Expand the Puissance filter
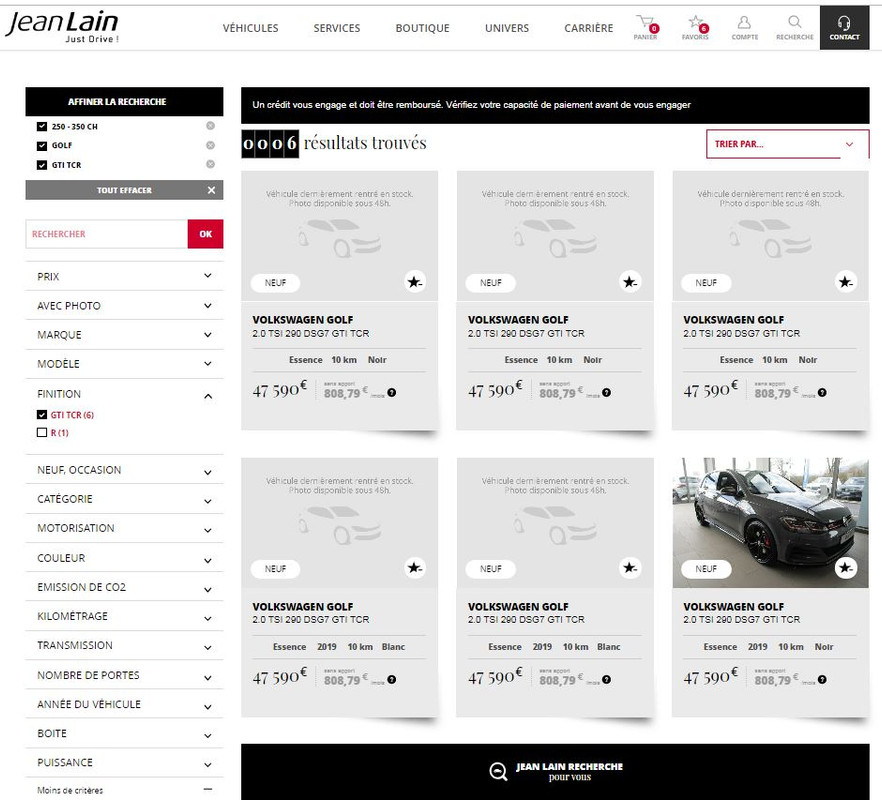Screen dimensions: 882x800 pos(124,763)
